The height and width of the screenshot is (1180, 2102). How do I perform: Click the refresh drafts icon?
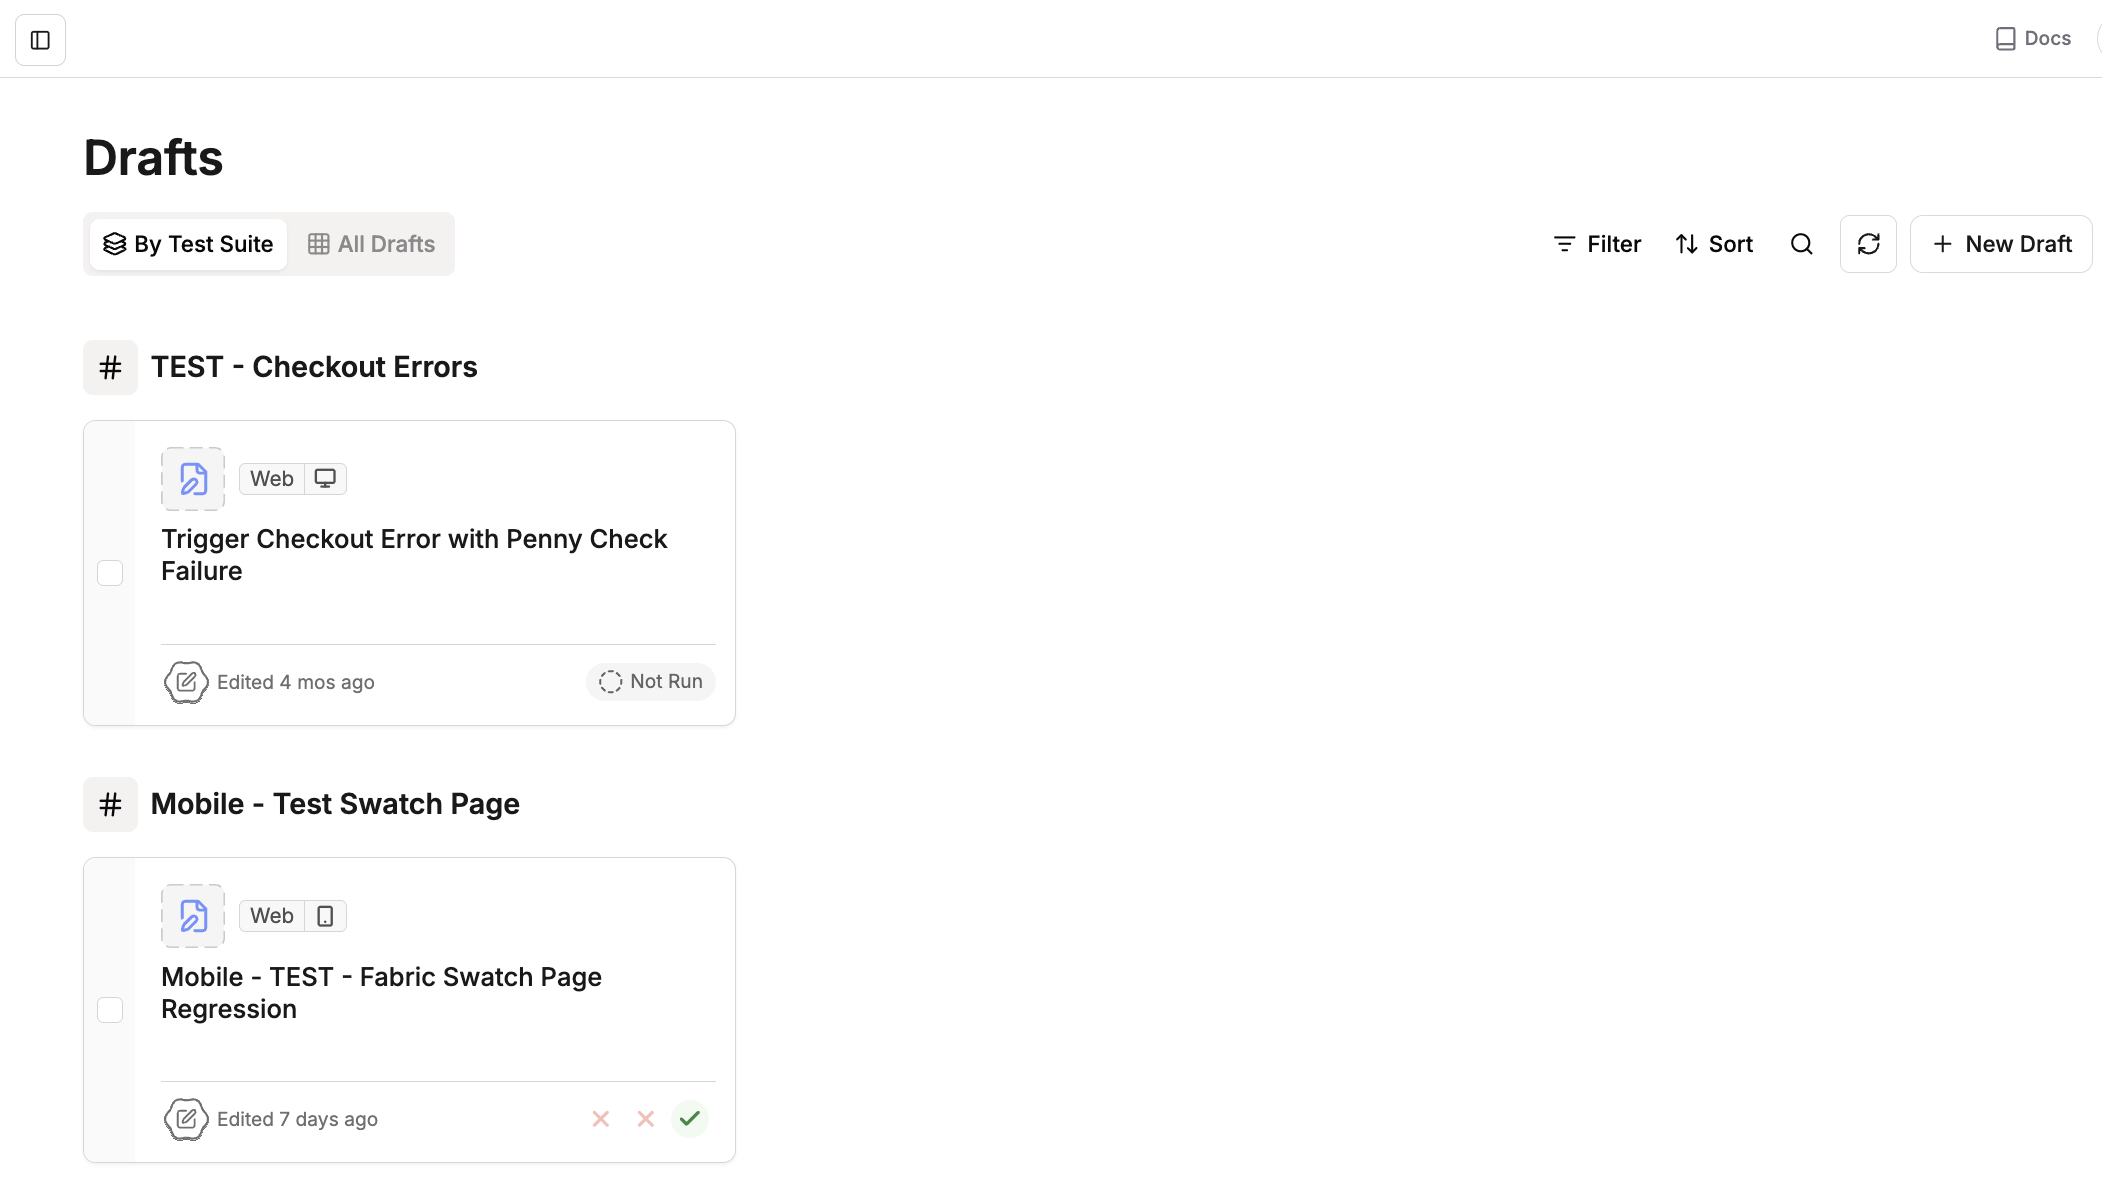tap(1868, 244)
